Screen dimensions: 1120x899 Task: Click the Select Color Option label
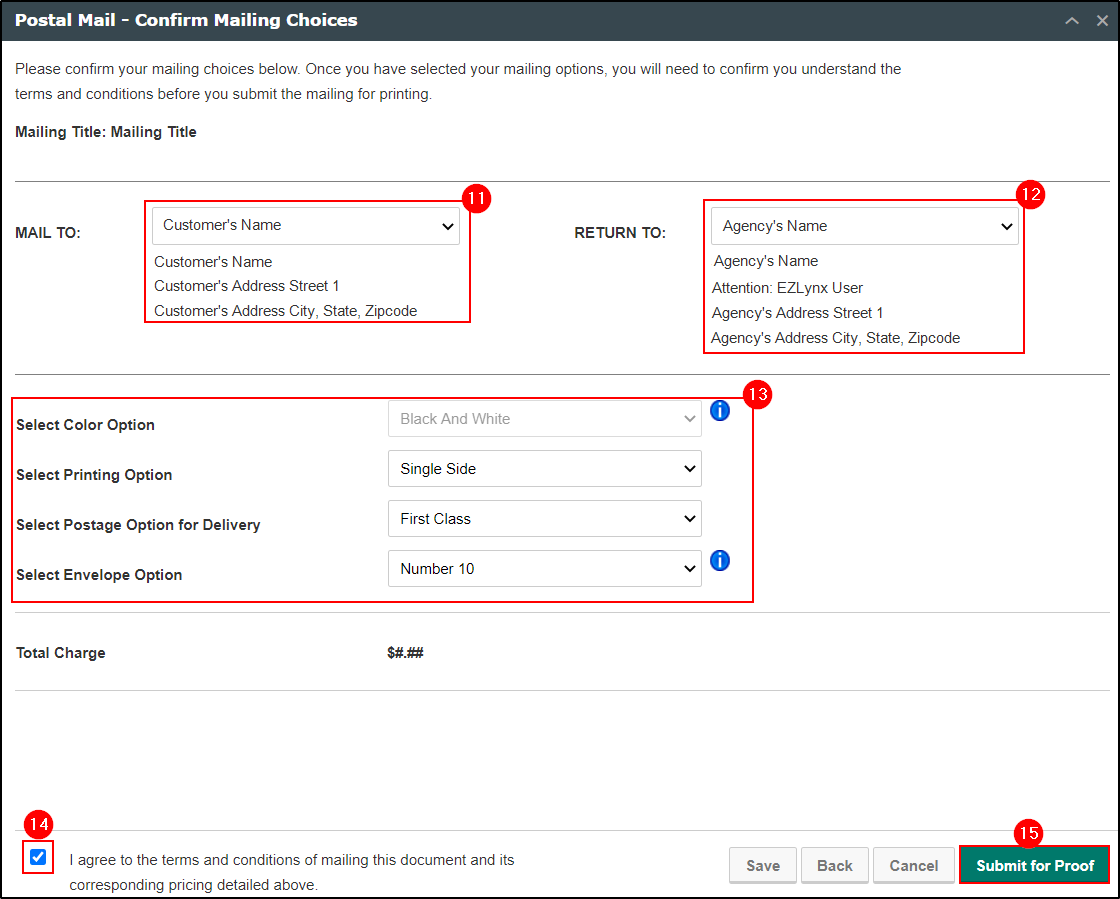[86, 425]
